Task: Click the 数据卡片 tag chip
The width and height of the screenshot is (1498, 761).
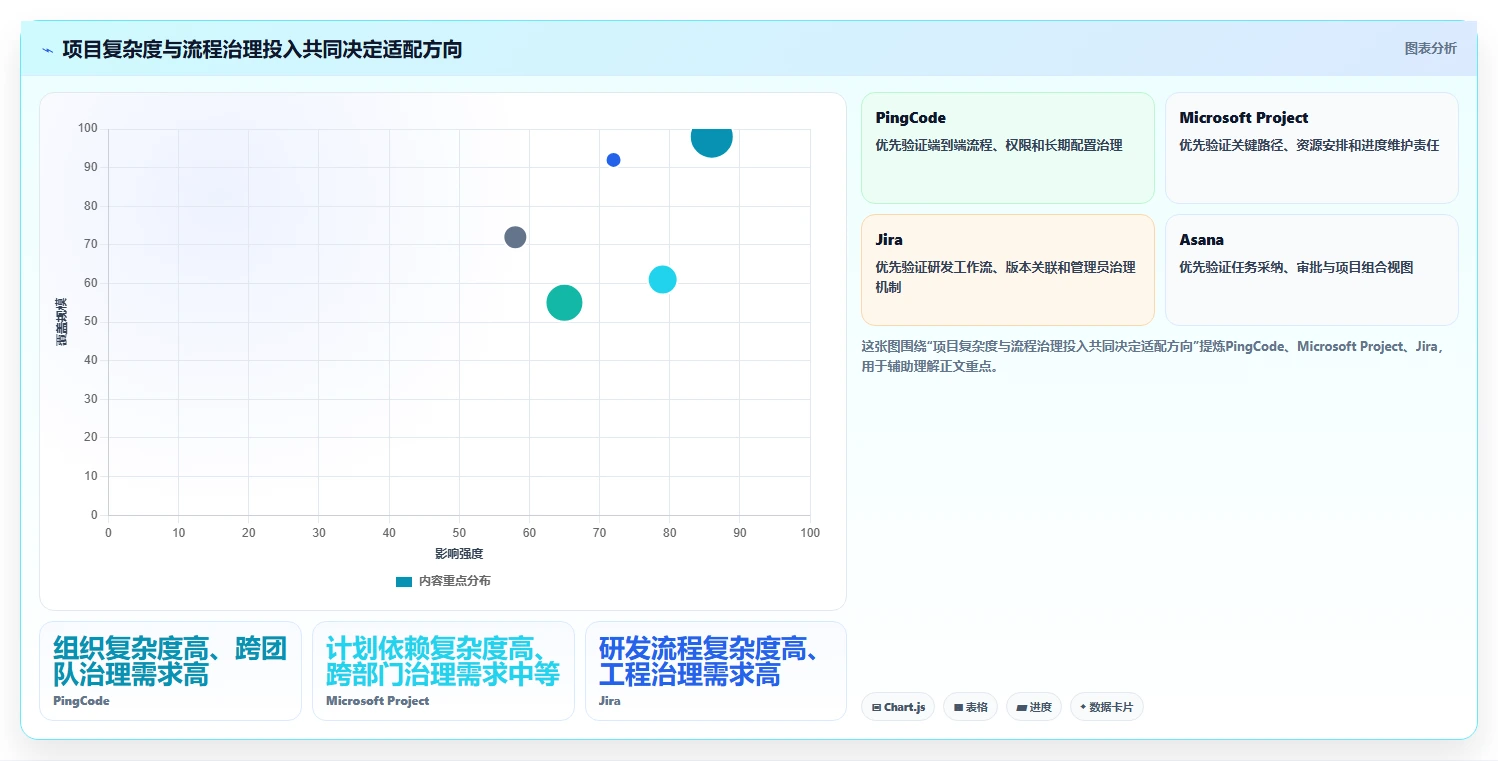Action: pyautogui.click(x=1106, y=707)
